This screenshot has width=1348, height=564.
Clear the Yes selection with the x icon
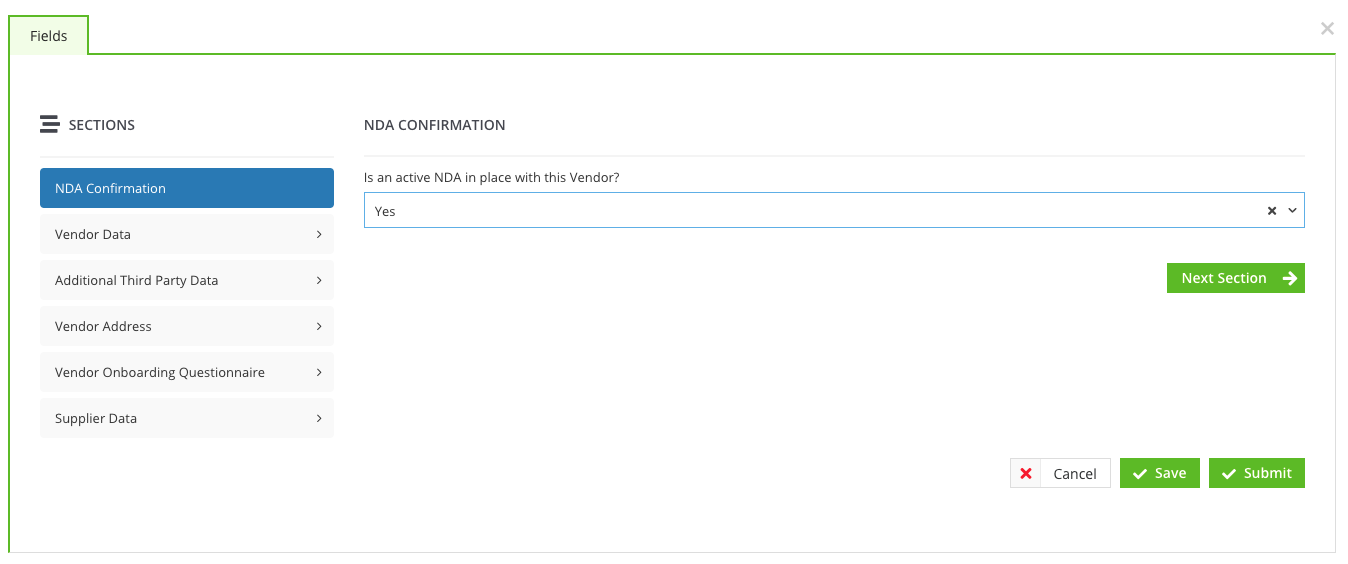tap(1272, 211)
